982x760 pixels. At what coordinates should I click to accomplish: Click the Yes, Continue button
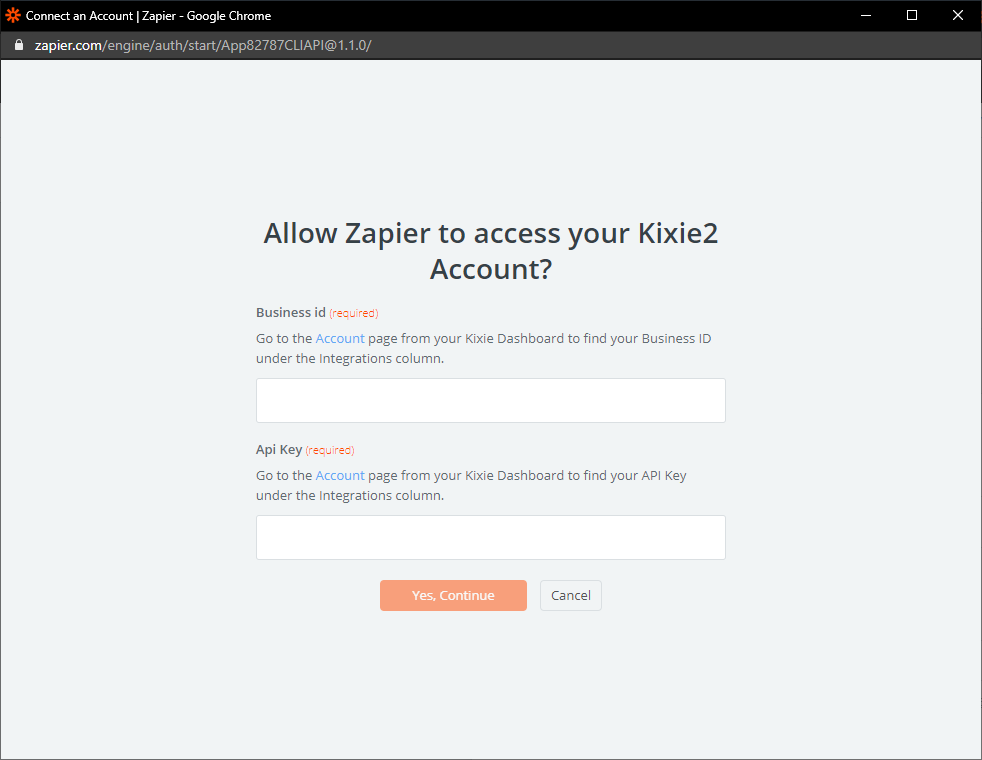453,595
